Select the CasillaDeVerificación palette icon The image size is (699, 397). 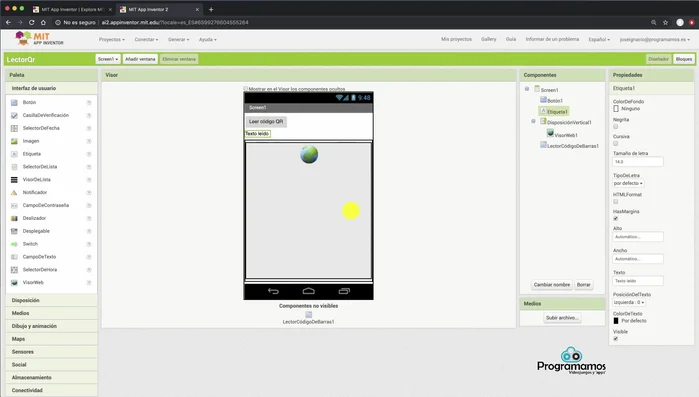tap(14, 115)
